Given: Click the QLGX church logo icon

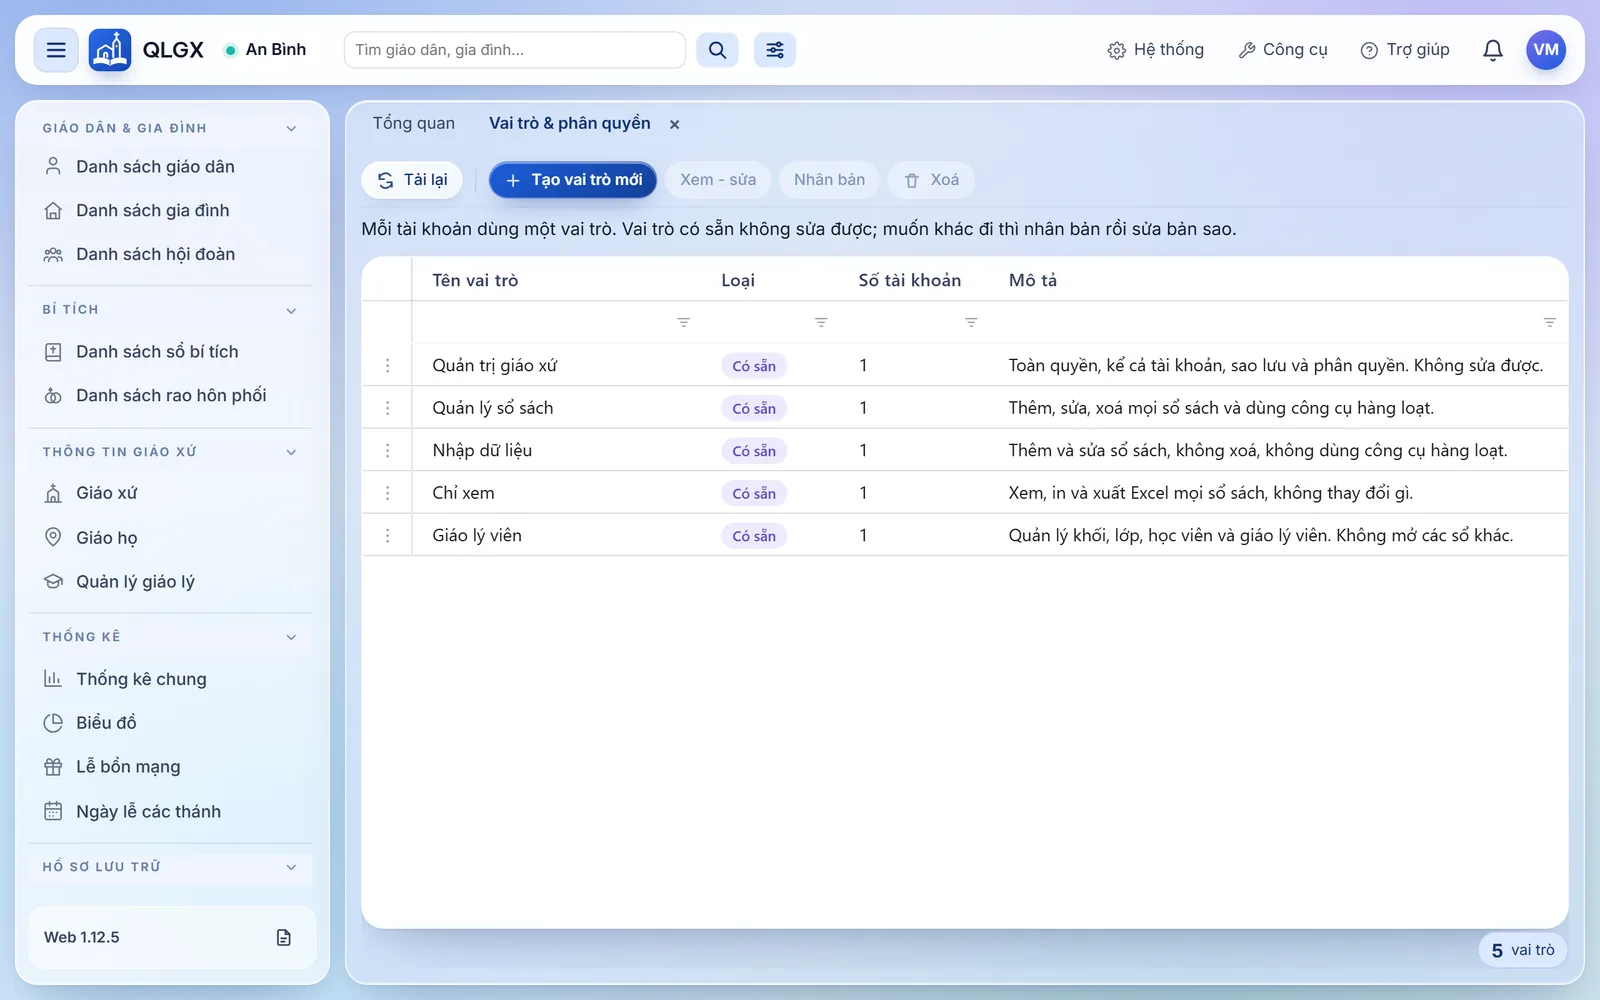Looking at the screenshot, I should (x=110, y=50).
